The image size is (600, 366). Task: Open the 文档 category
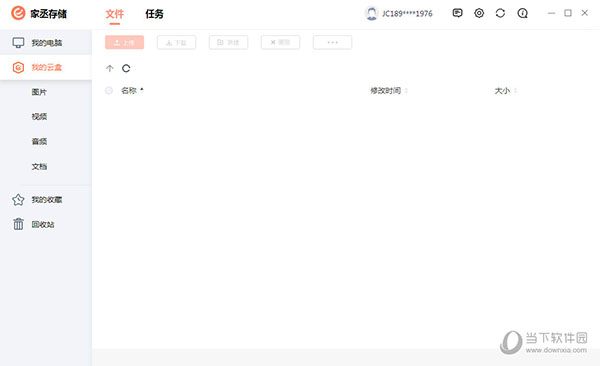[39, 166]
